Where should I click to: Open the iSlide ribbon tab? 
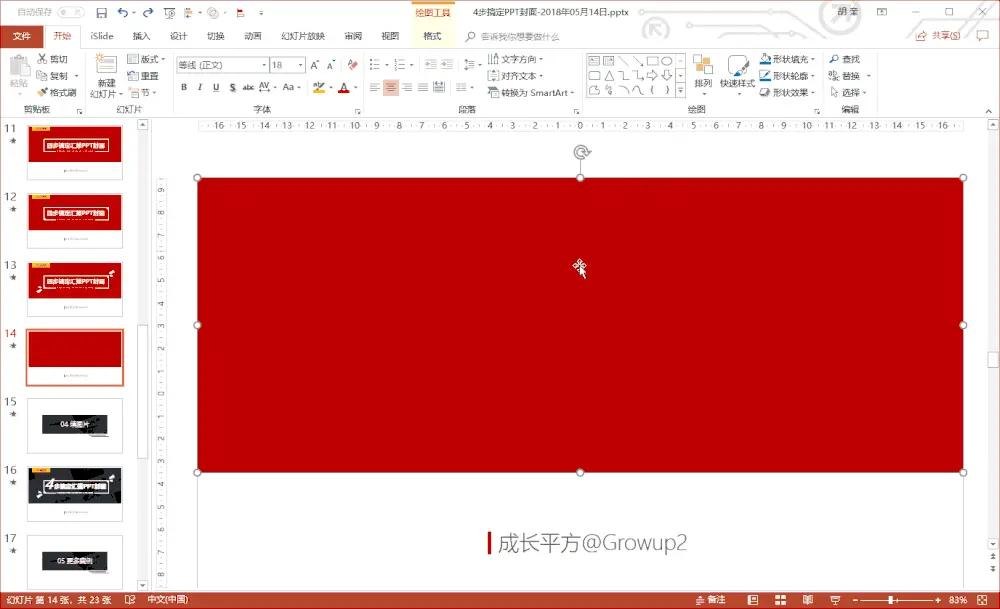(102, 36)
